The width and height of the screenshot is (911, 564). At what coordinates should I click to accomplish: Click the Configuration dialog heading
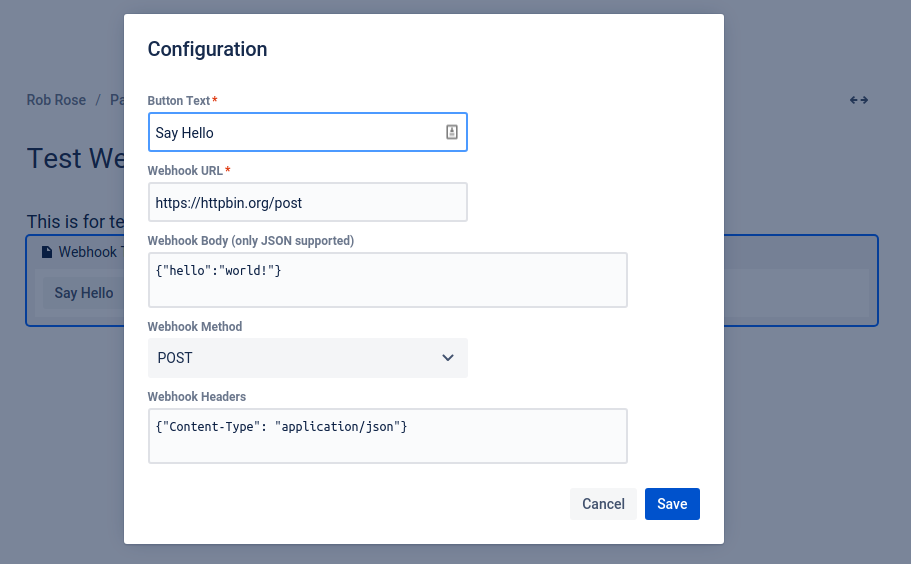click(207, 48)
